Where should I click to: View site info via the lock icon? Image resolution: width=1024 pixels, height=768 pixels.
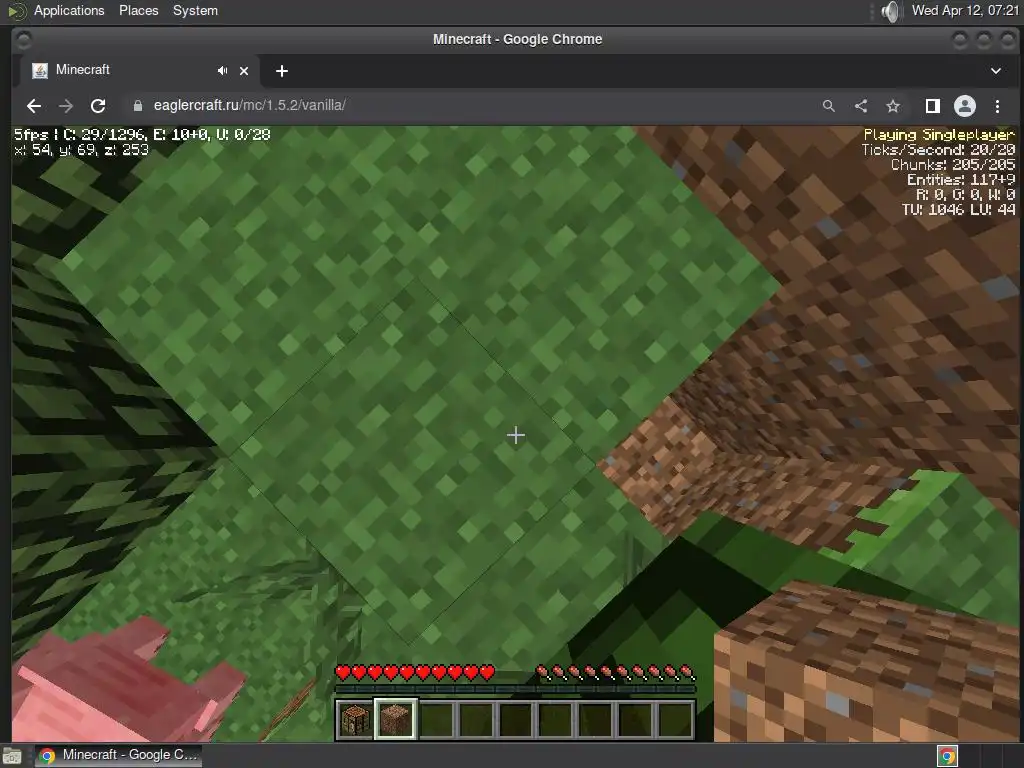(138, 106)
